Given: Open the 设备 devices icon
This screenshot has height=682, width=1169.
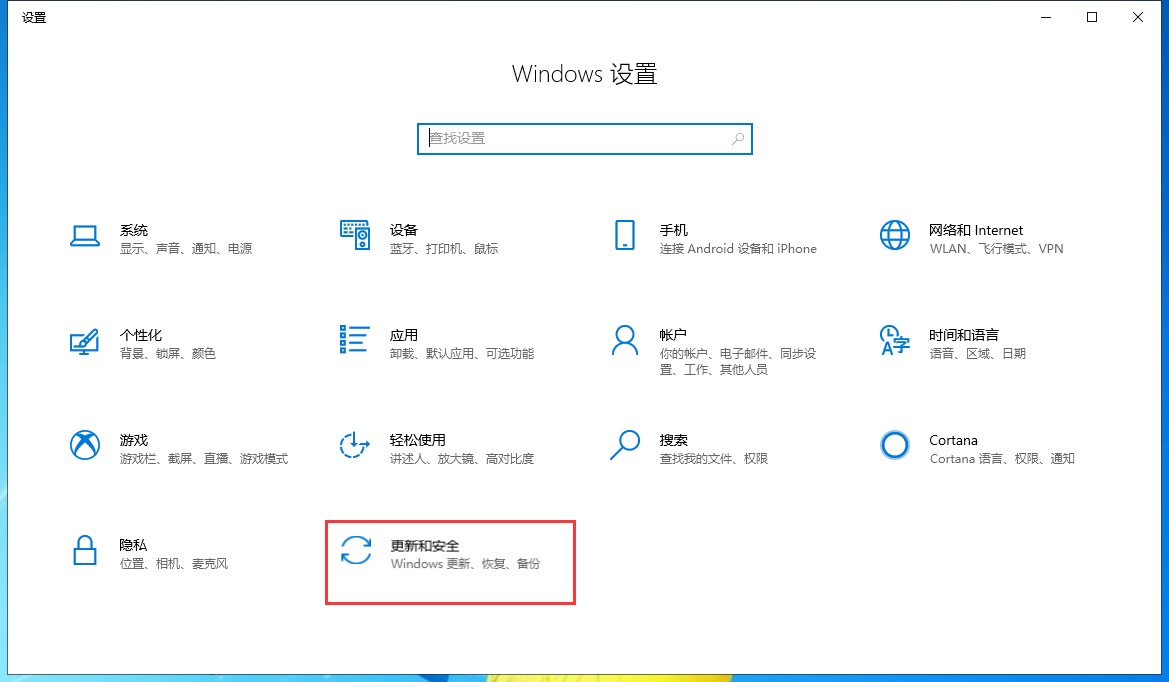Looking at the screenshot, I should pos(355,235).
